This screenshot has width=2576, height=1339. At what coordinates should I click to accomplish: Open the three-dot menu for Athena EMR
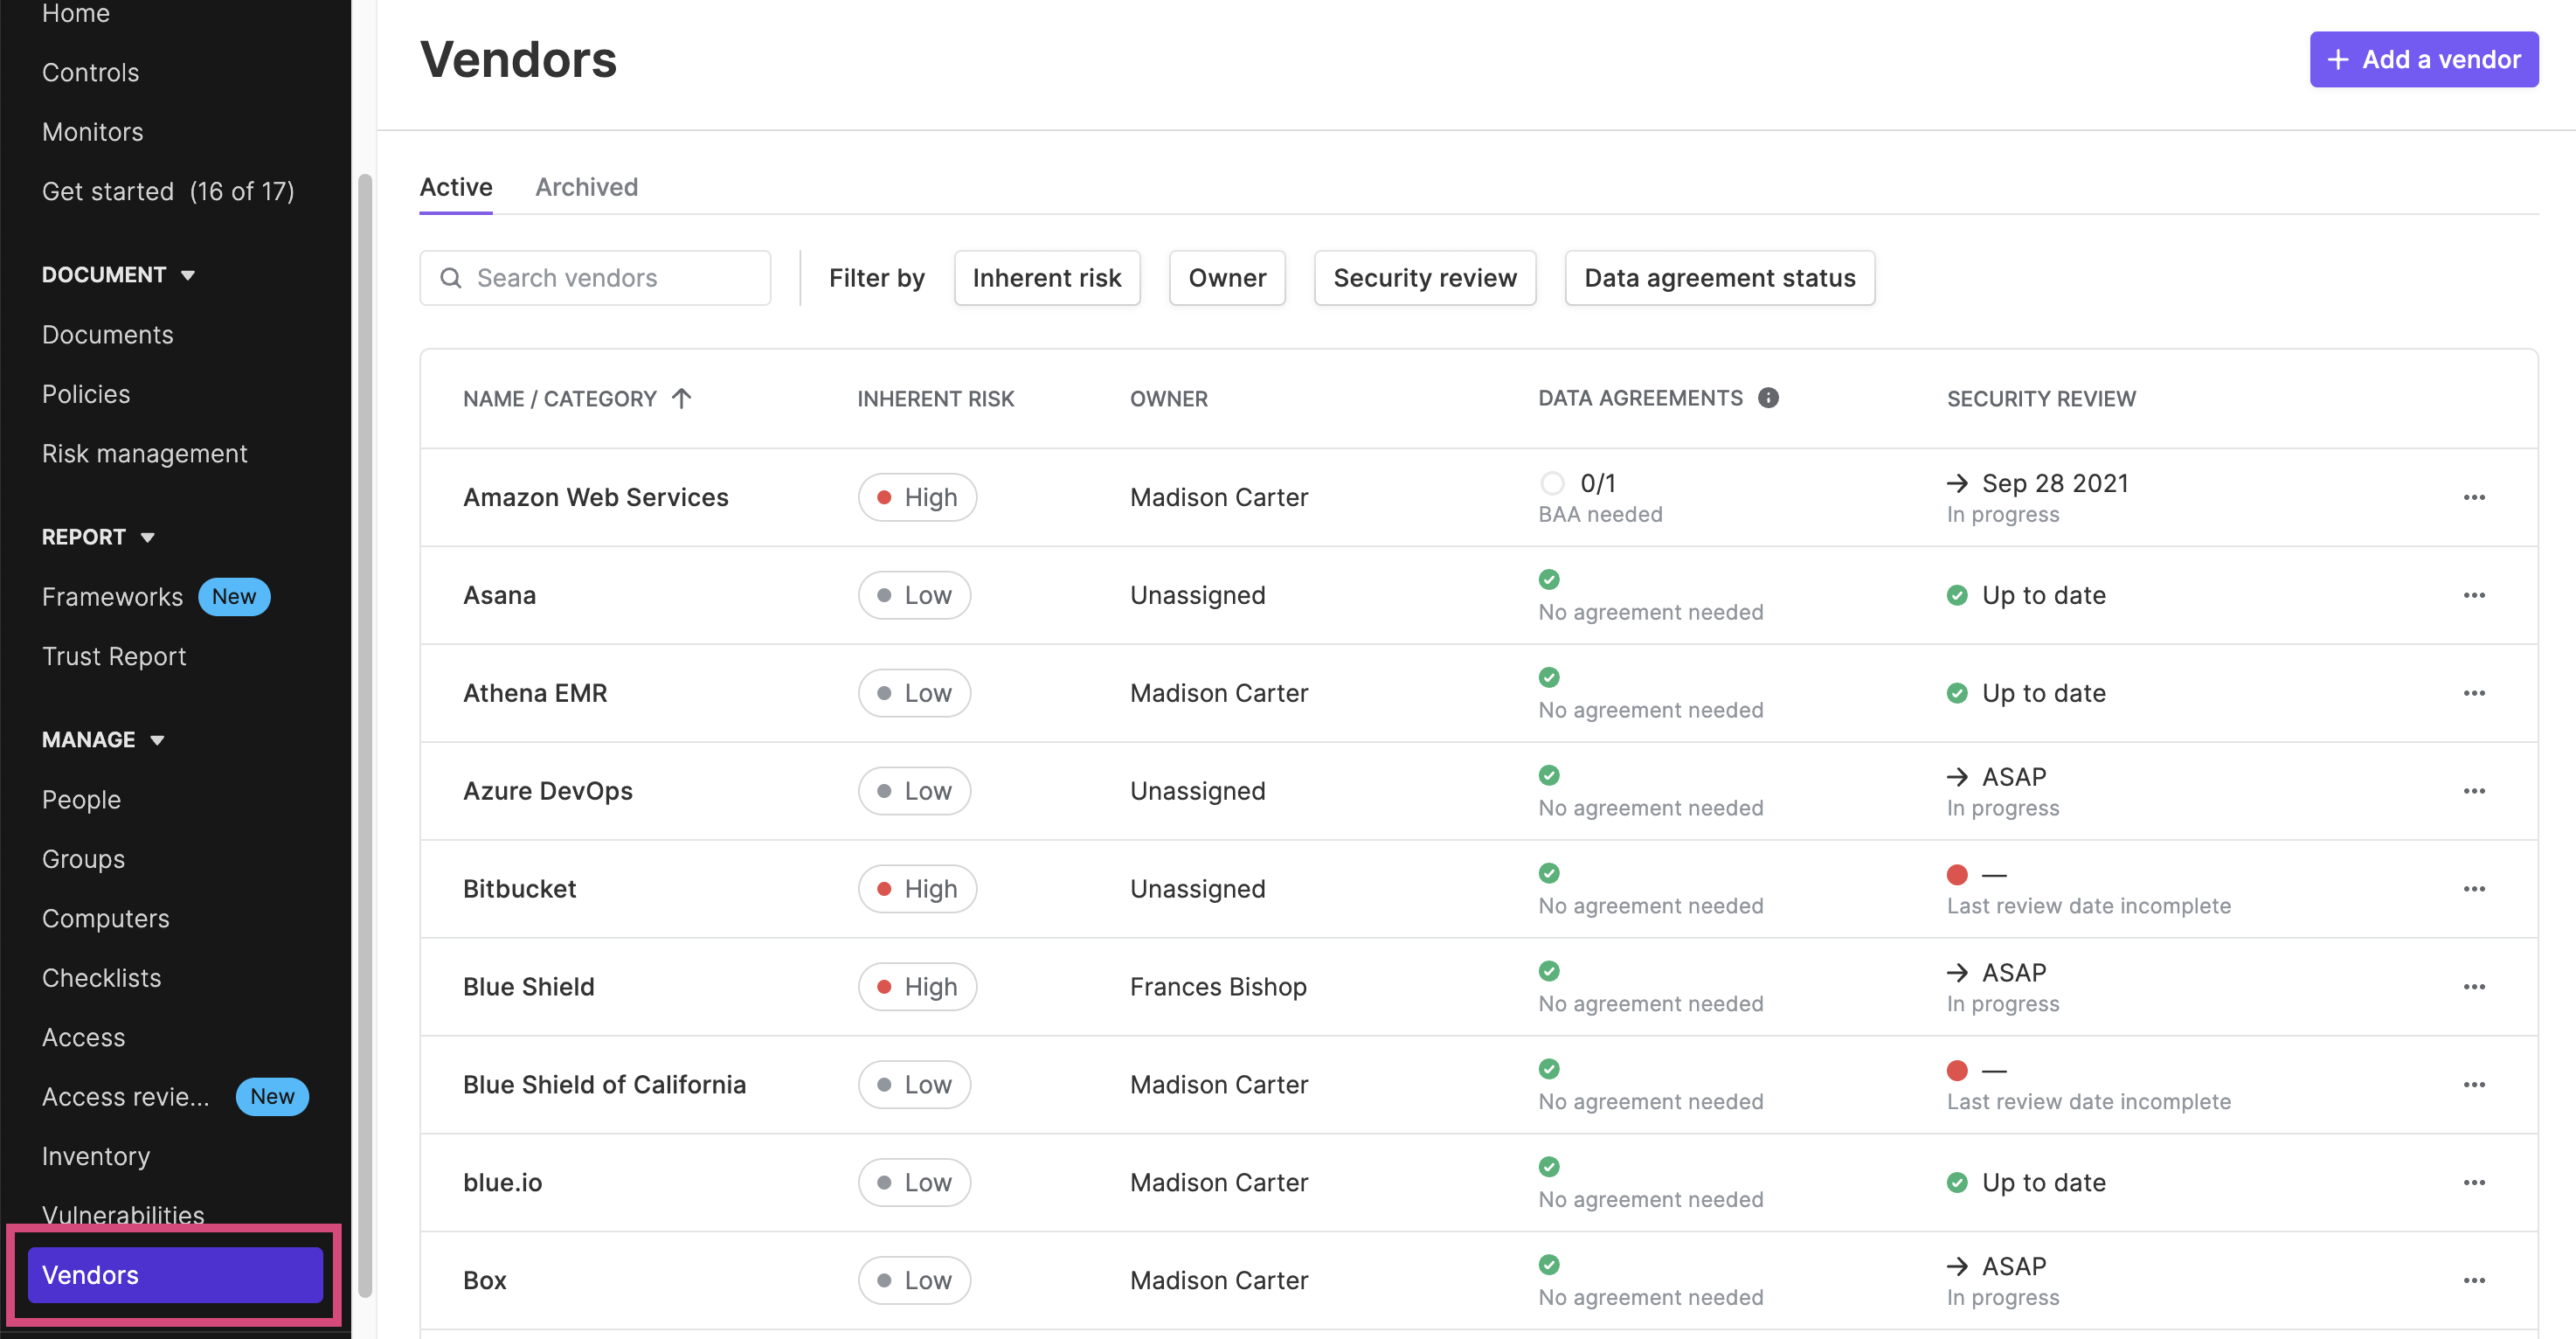tap(2474, 693)
